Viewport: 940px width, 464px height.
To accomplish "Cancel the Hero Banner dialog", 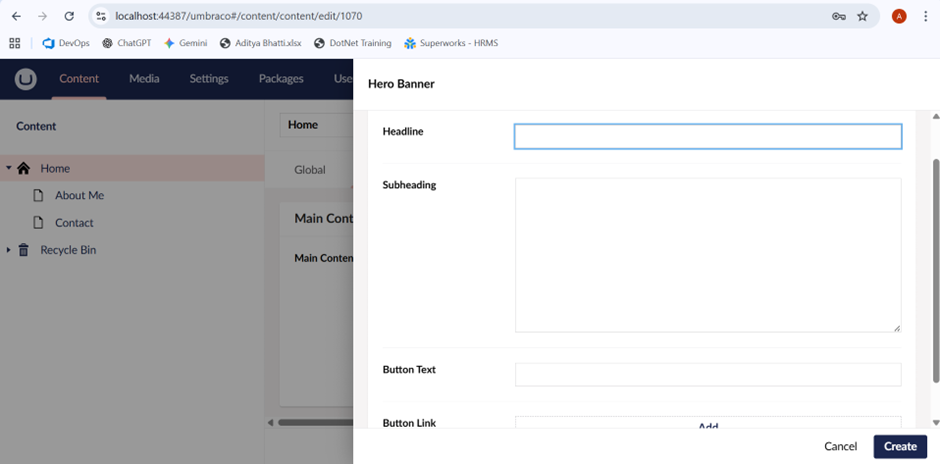I will tap(840, 446).
